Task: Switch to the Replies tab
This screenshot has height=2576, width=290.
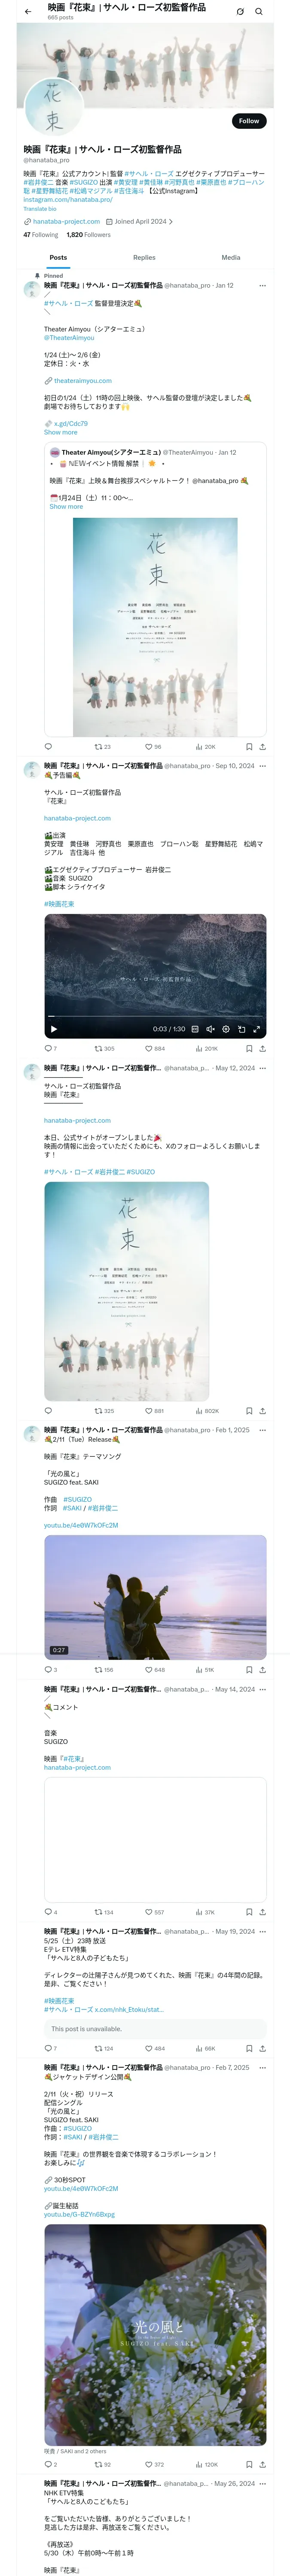Action: [144, 258]
